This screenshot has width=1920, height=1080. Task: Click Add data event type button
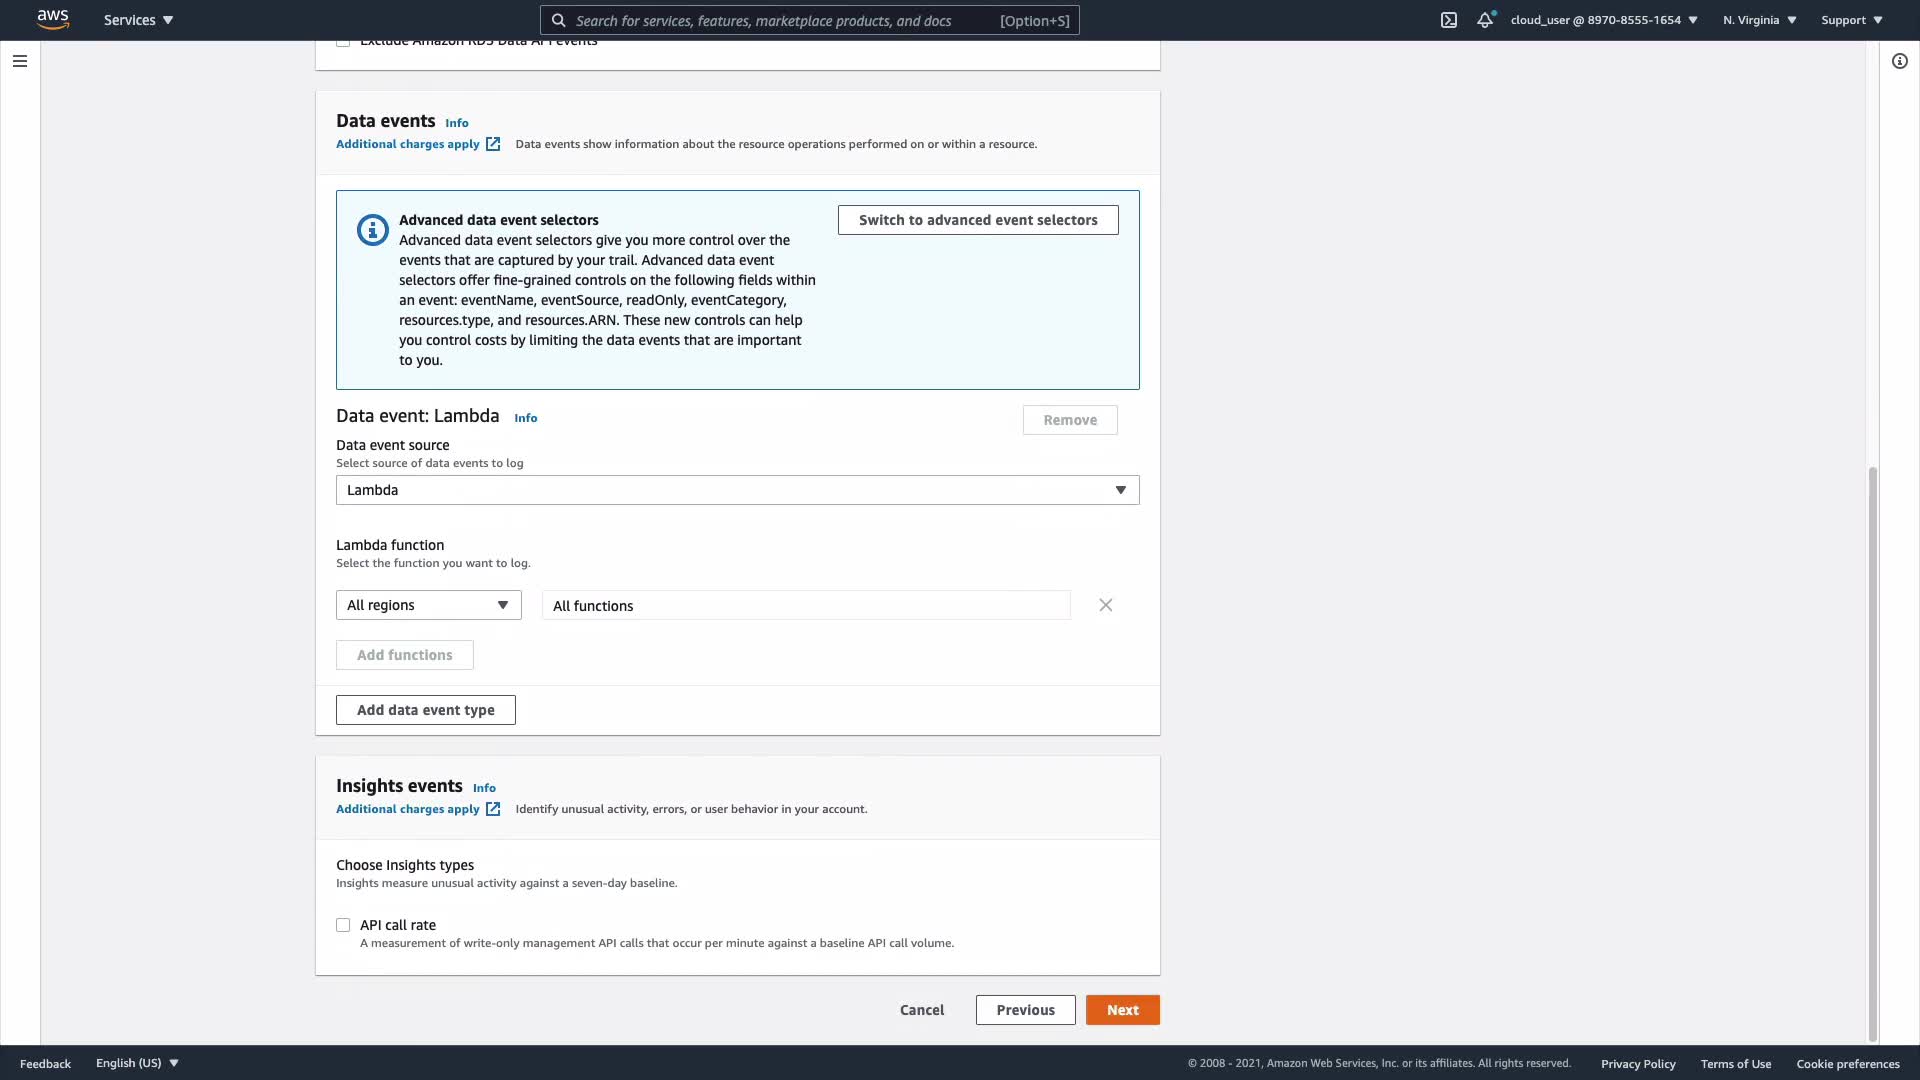click(425, 710)
